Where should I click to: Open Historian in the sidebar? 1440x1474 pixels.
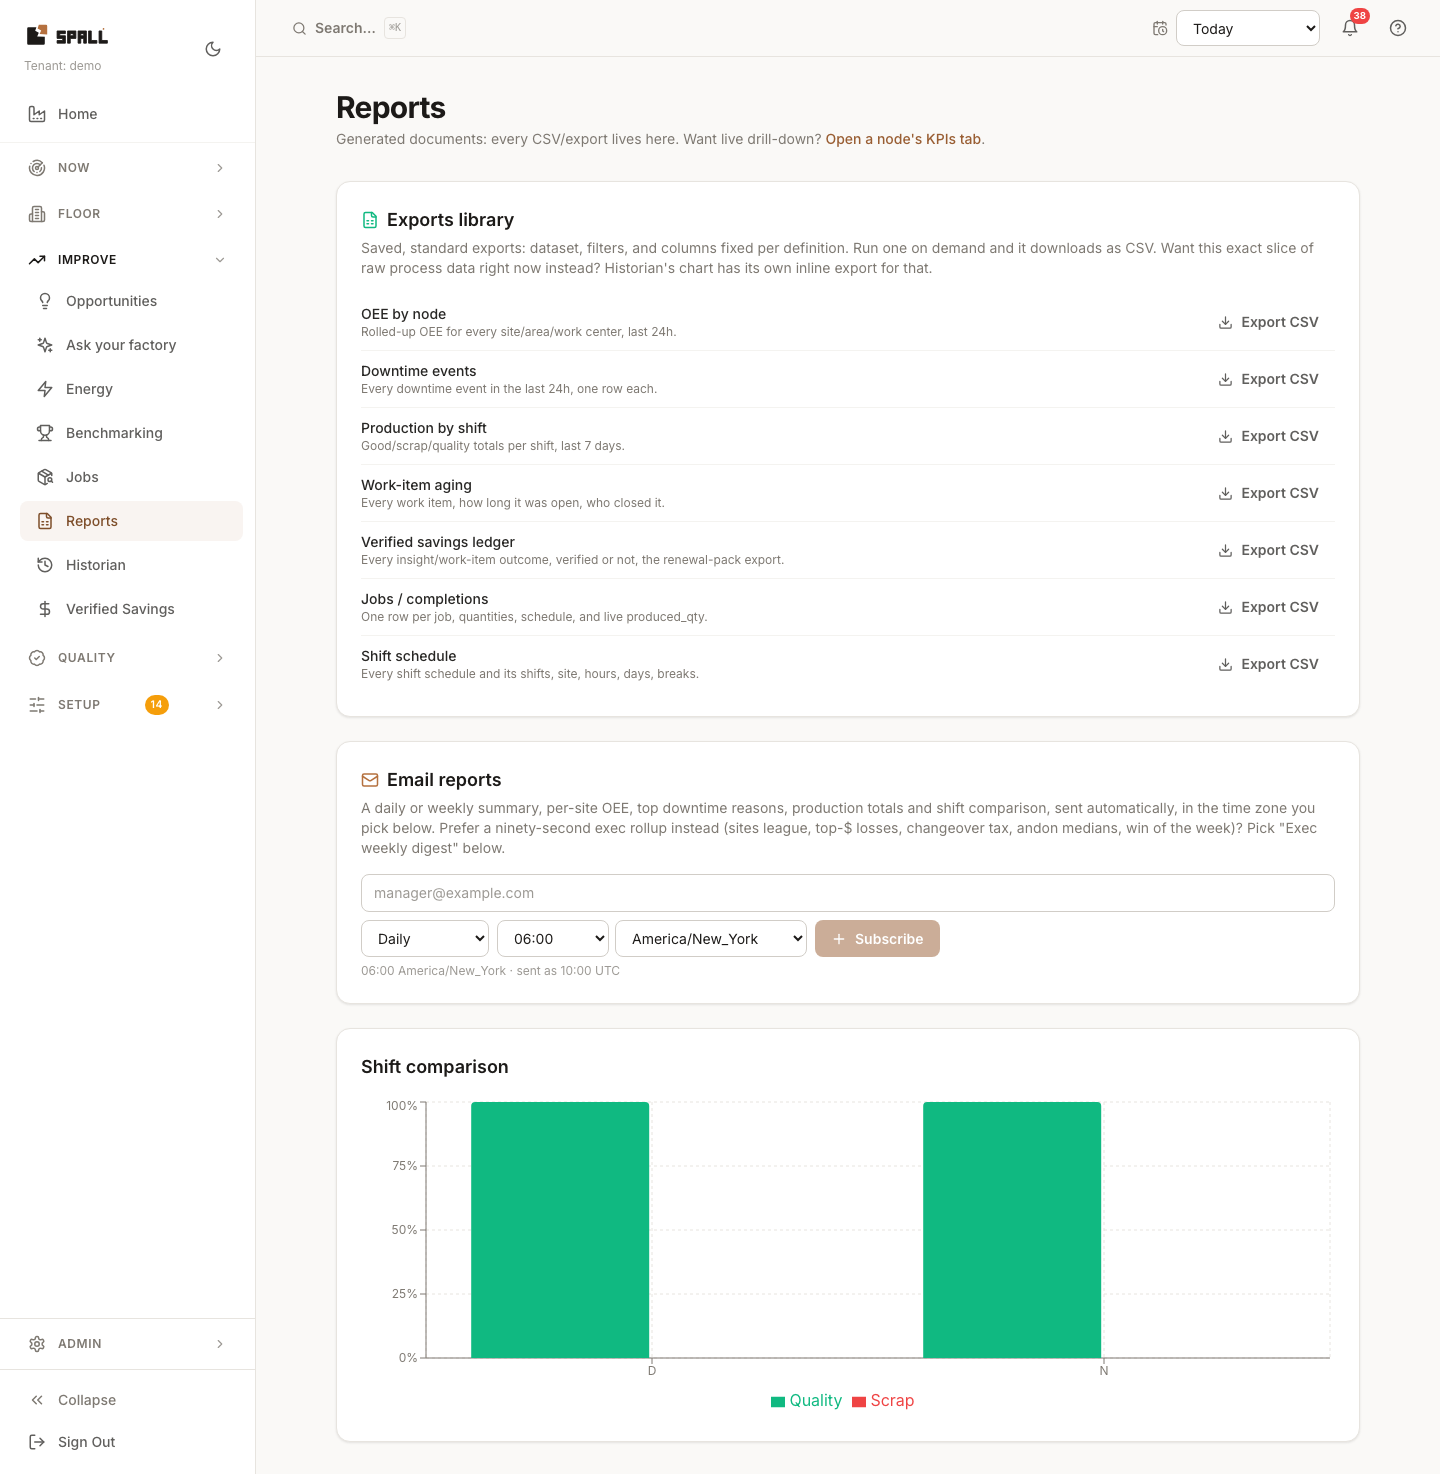pos(131,565)
